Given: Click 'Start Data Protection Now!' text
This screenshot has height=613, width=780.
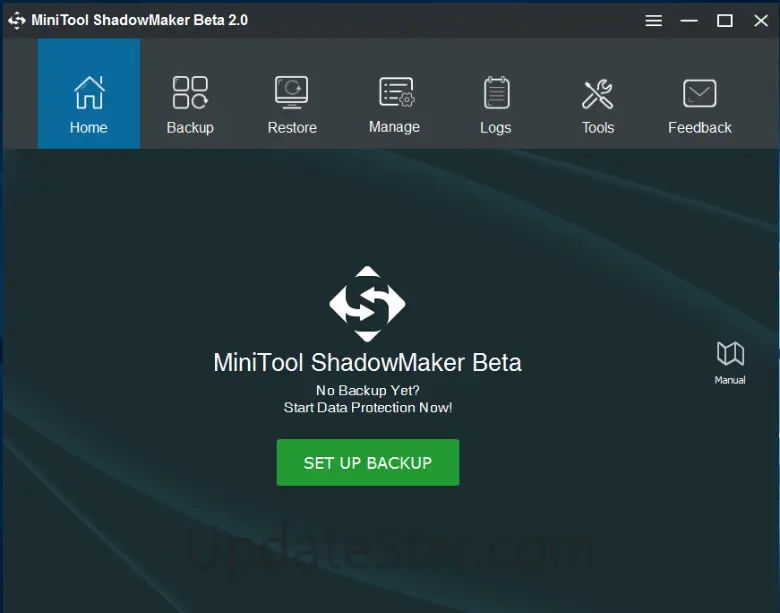Looking at the screenshot, I should tap(368, 408).
